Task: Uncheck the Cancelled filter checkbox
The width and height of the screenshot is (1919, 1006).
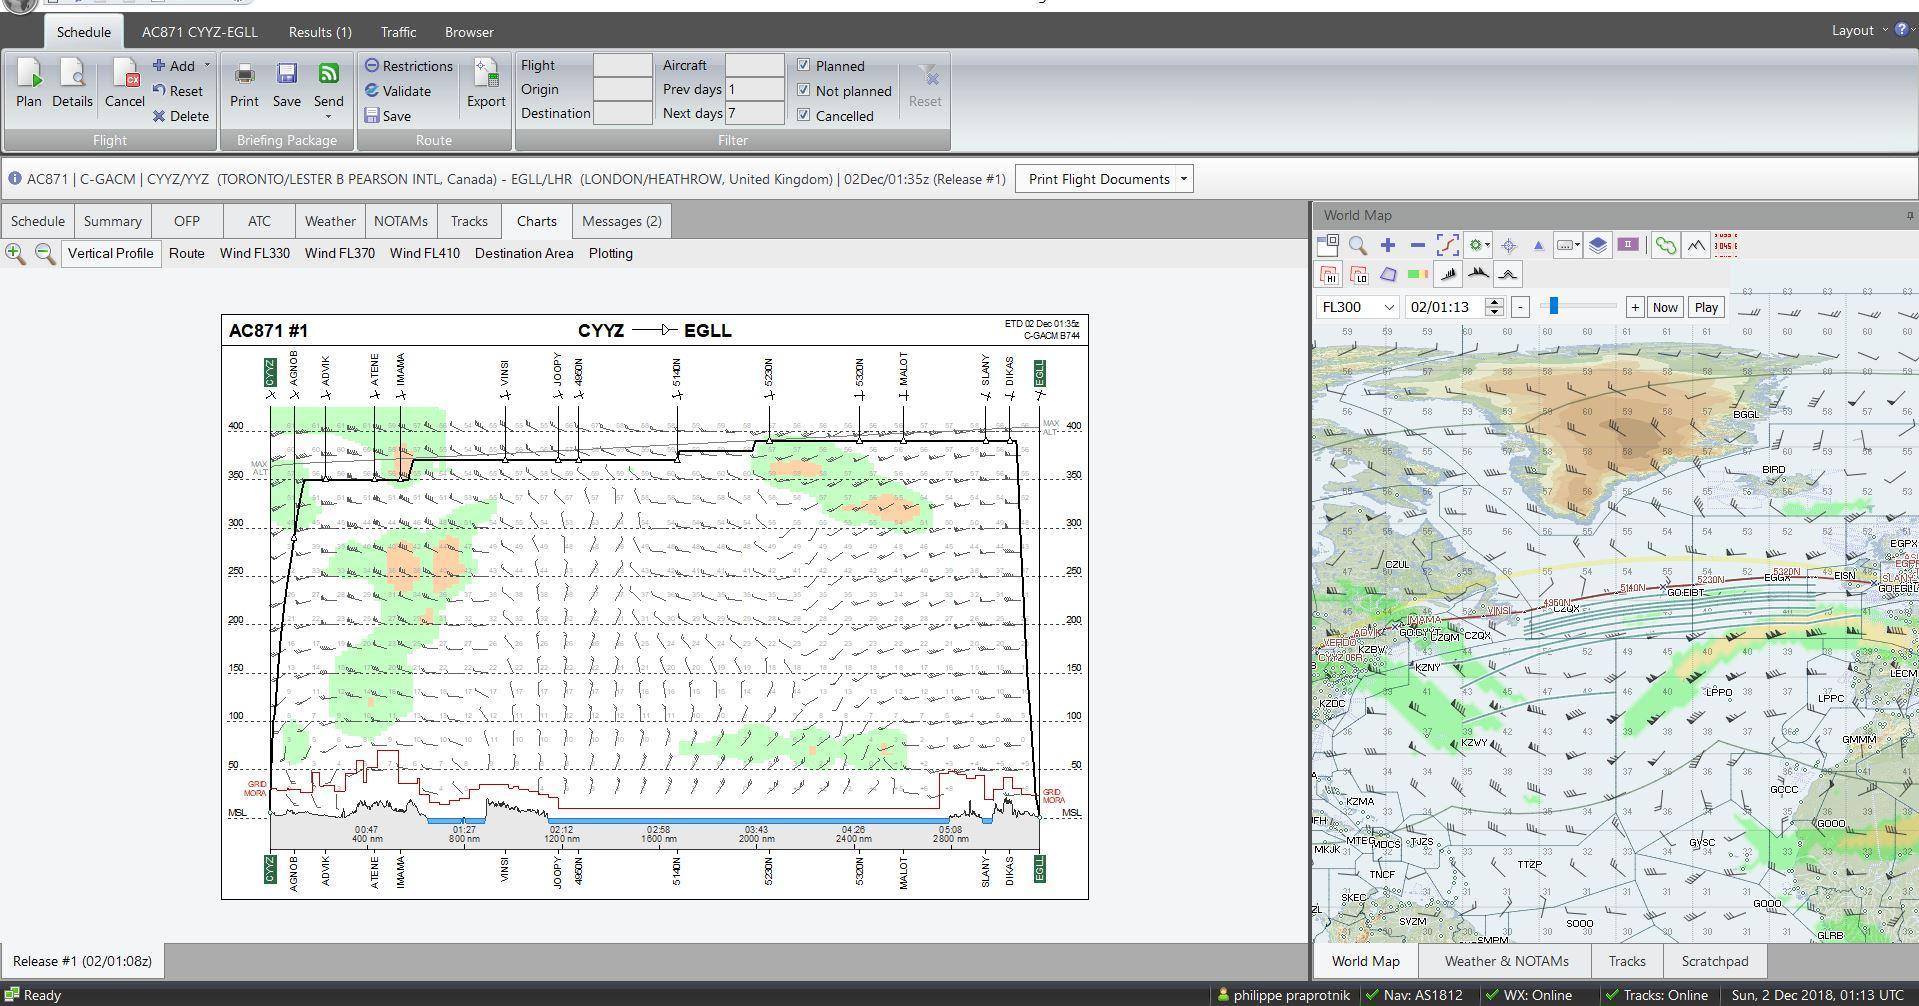Action: [x=804, y=115]
